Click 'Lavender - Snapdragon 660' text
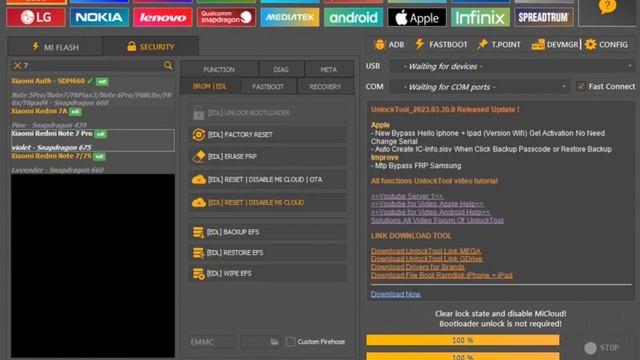The image size is (640, 360). point(57,170)
